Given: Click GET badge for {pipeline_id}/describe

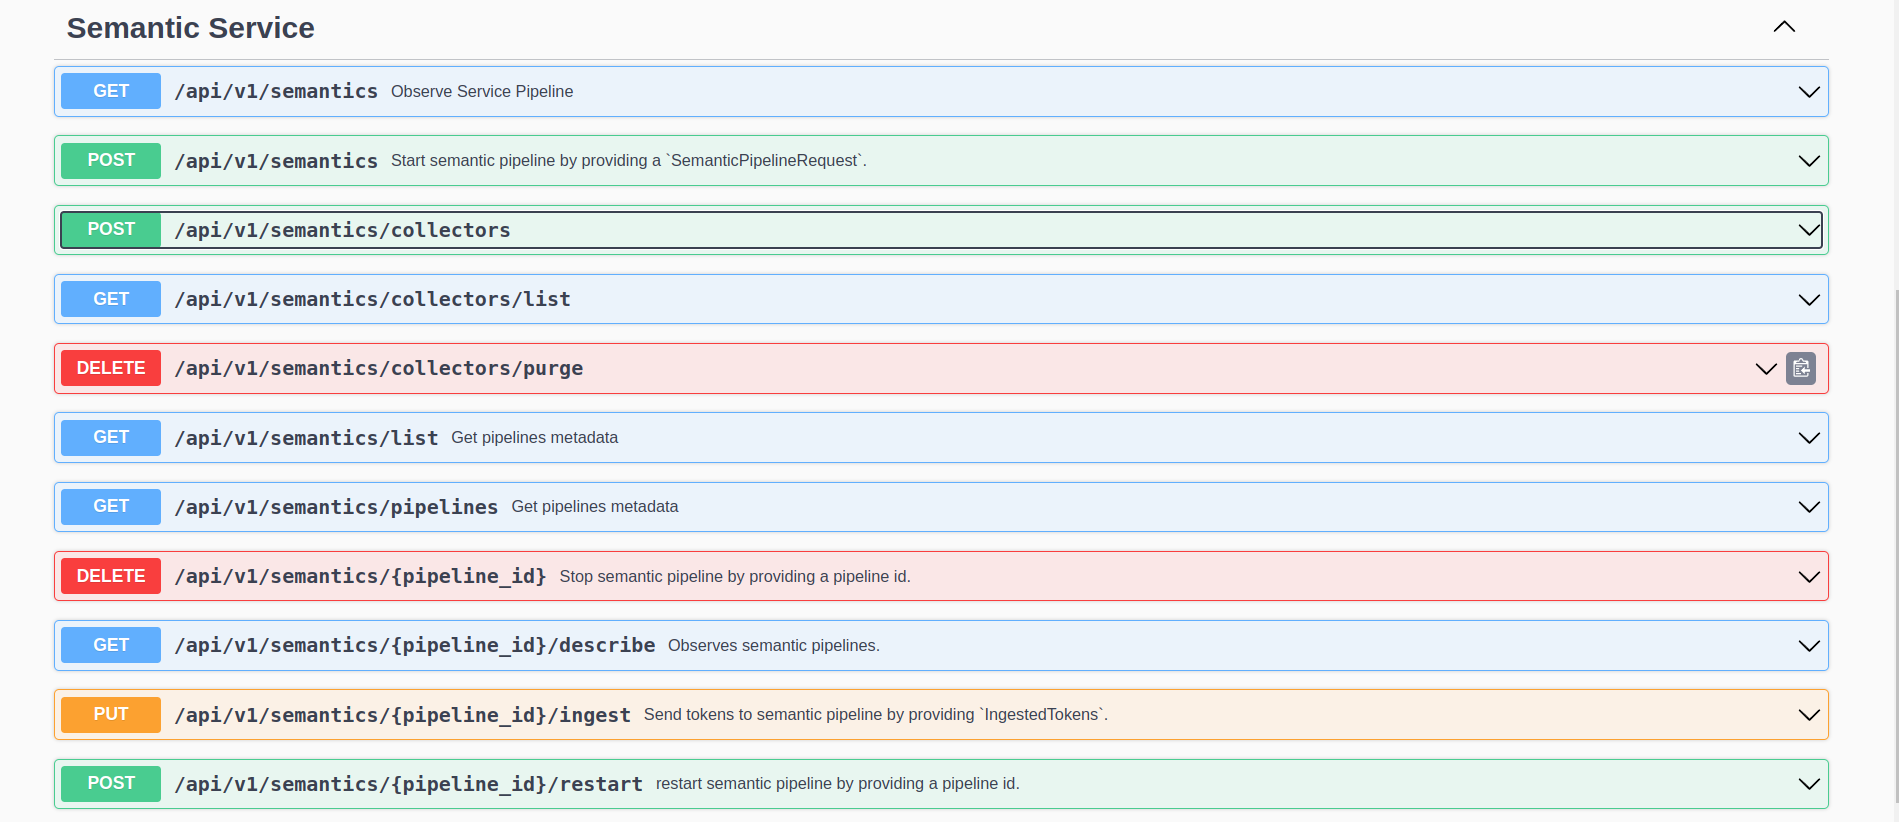Looking at the screenshot, I should [111, 645].
